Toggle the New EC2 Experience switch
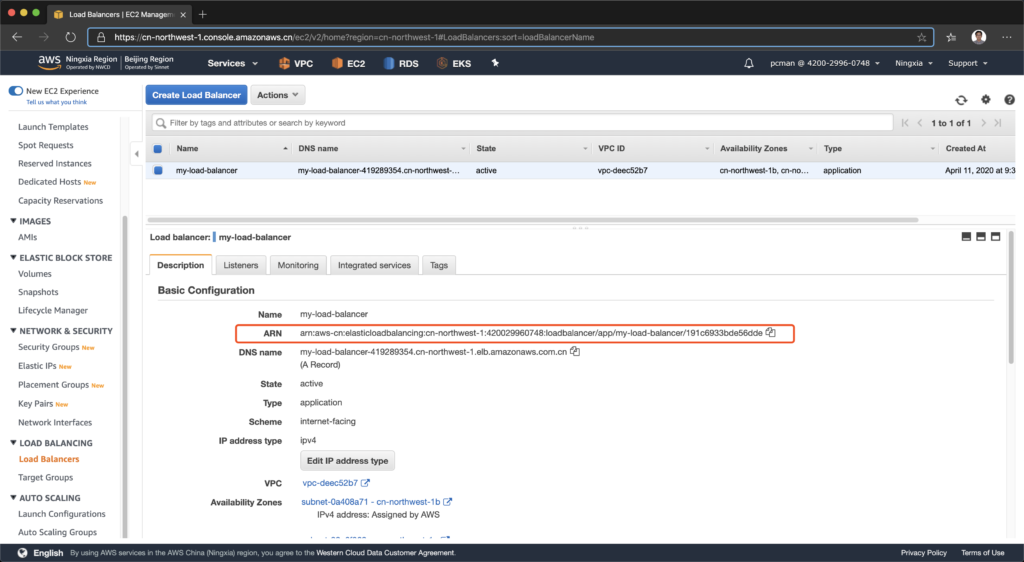 [x=16, y=91]
